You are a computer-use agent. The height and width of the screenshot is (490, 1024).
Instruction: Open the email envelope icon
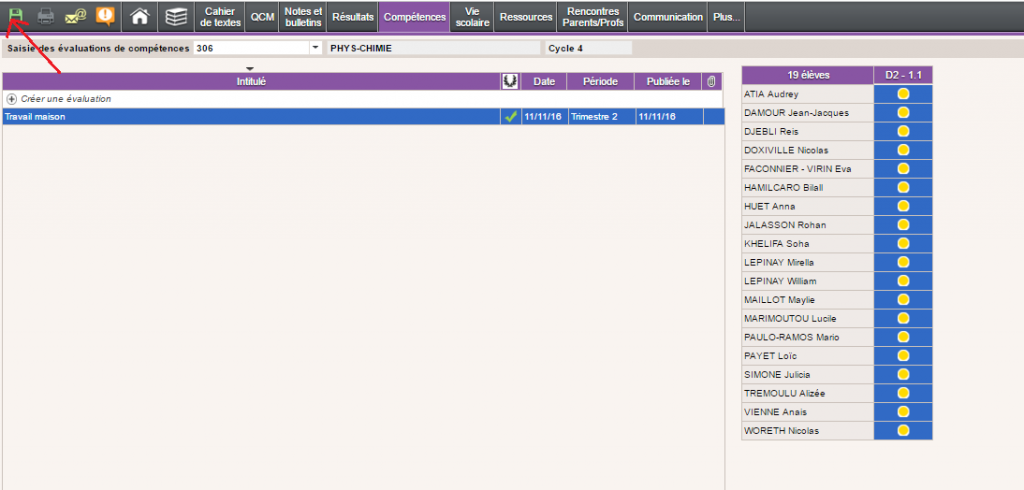(75, 16)
